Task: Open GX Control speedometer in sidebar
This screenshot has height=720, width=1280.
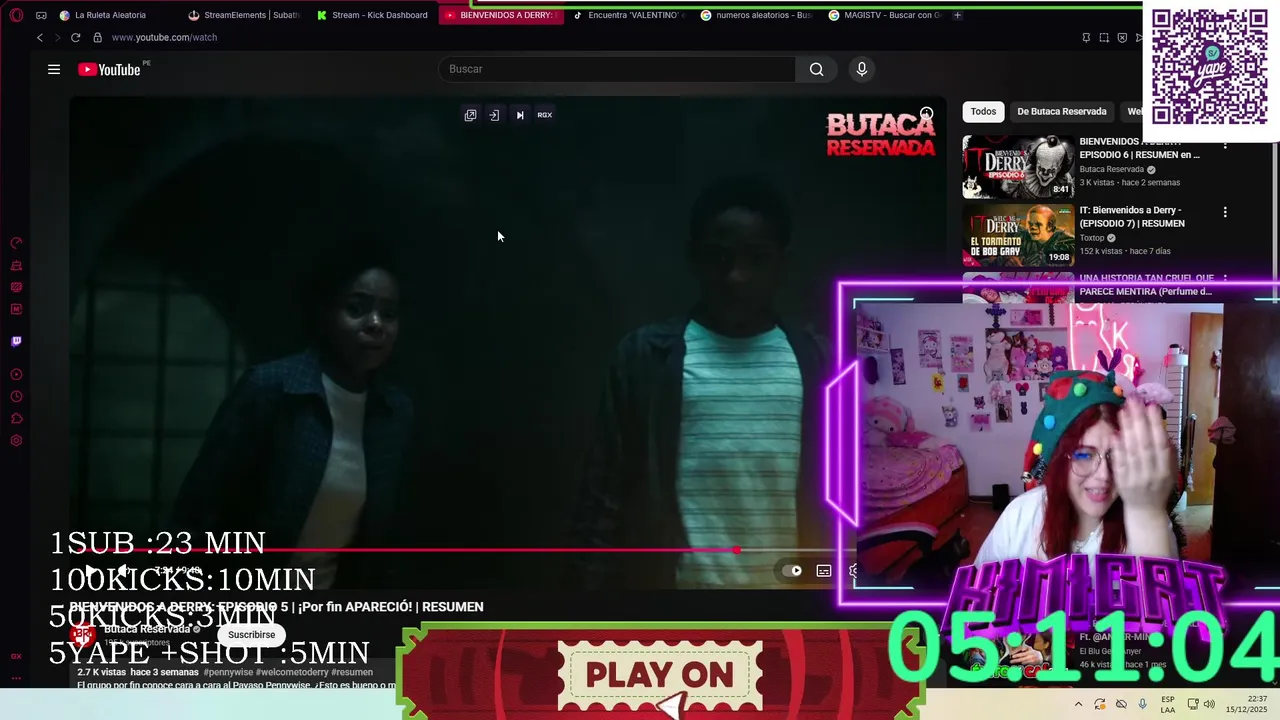Action: (x=16, y=243)
